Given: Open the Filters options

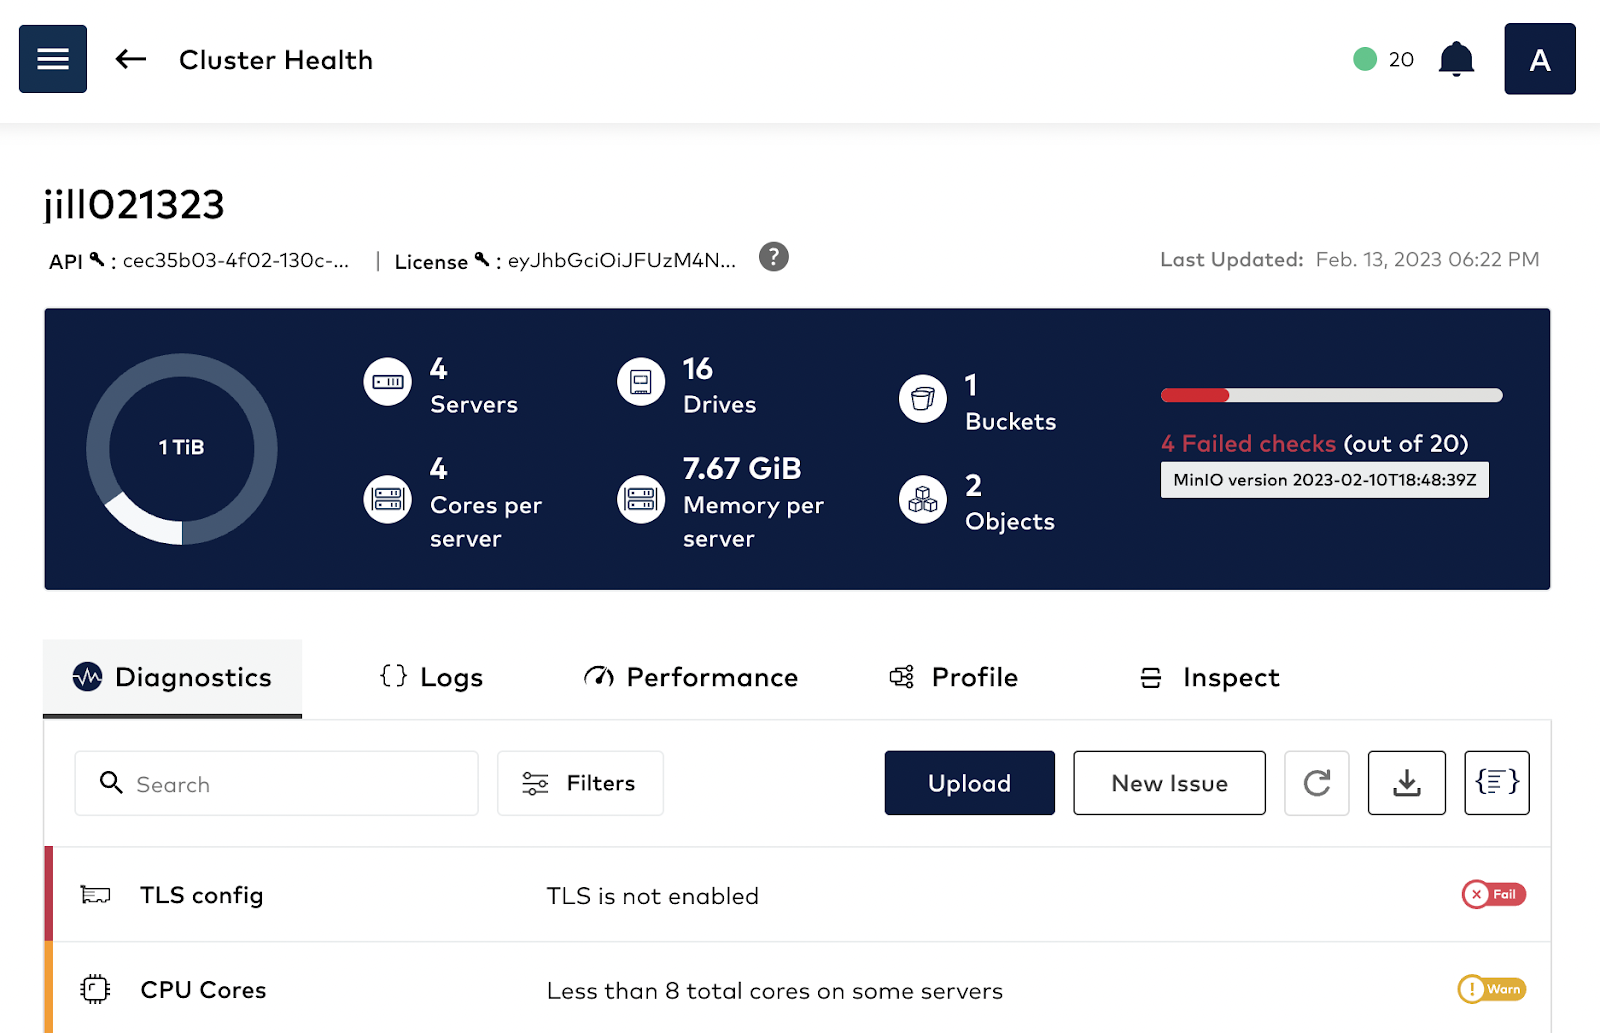Looking at the screenshot, I should tap(580, 783).
